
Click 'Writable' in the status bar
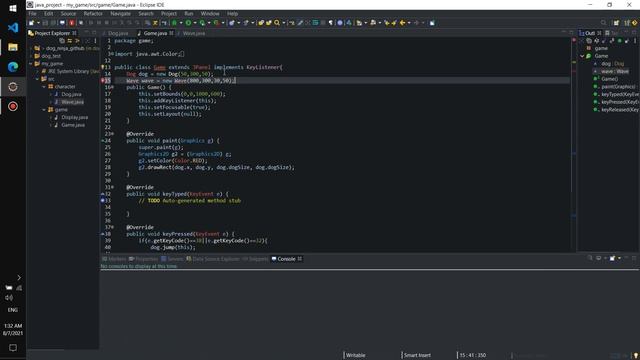tap(356, 355)
